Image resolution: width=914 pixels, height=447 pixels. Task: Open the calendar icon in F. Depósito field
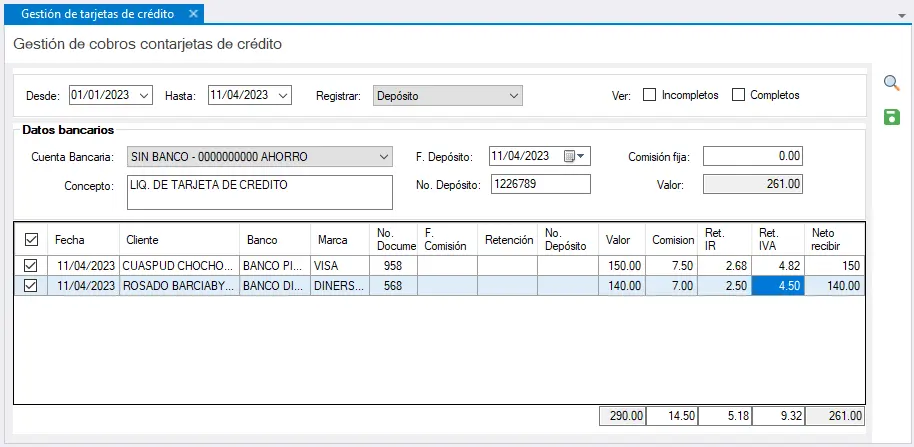coord(574,156)
